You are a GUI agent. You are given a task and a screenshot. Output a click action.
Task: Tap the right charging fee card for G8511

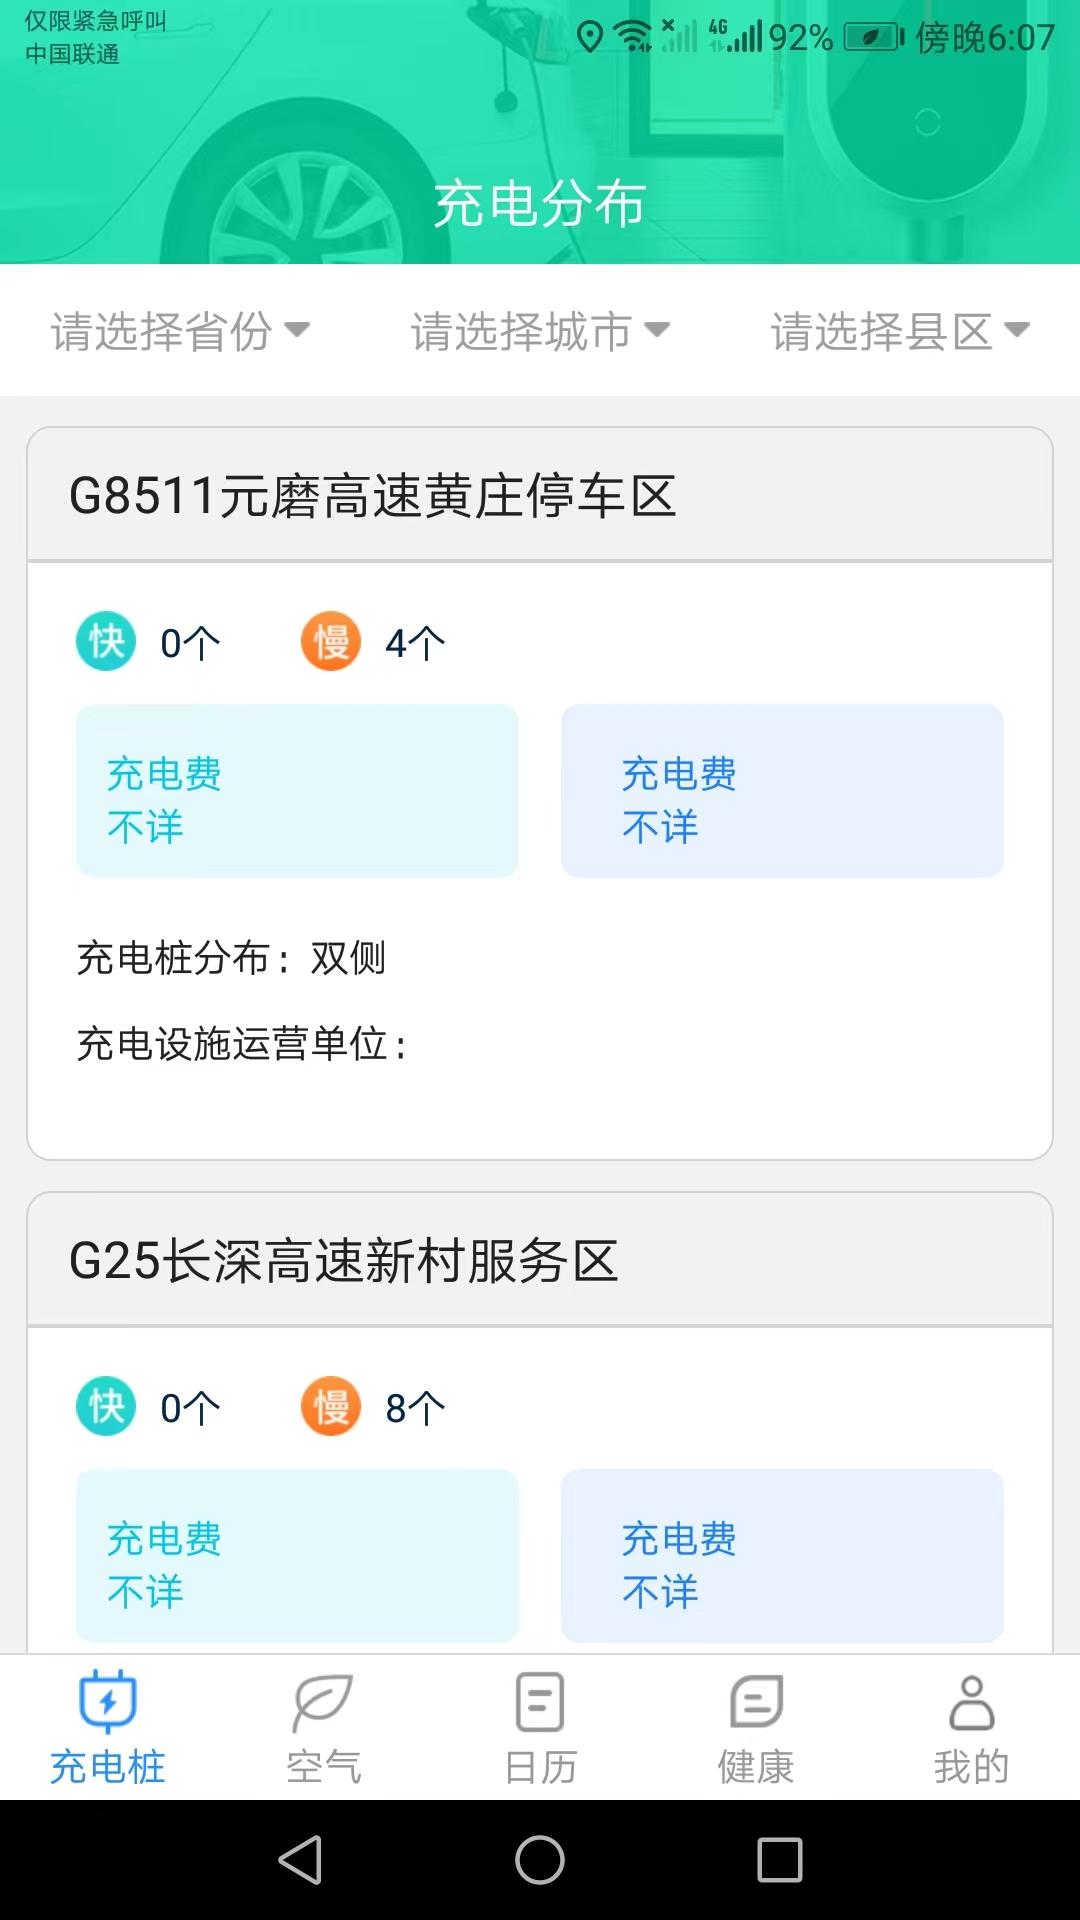click(x=782, y=791)
